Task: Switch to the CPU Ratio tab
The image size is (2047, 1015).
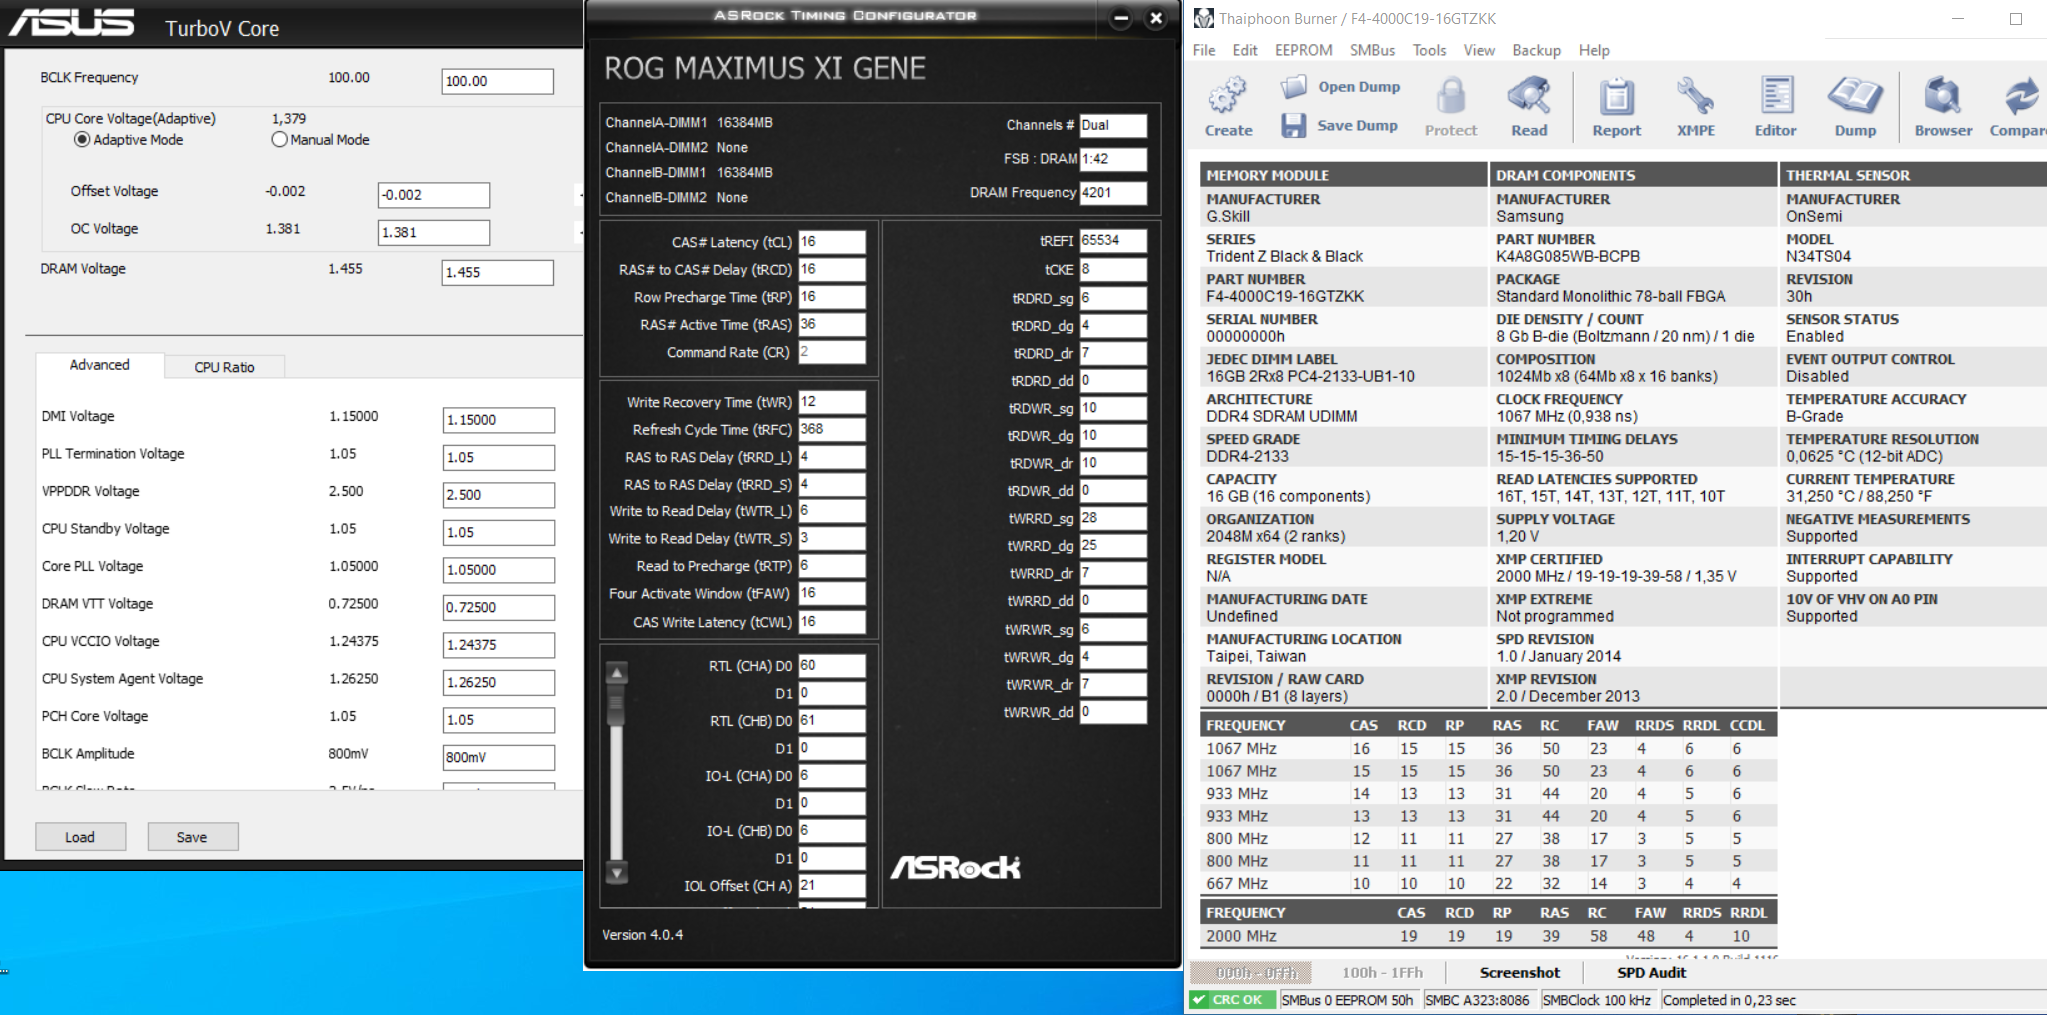Action: [224, 367]
